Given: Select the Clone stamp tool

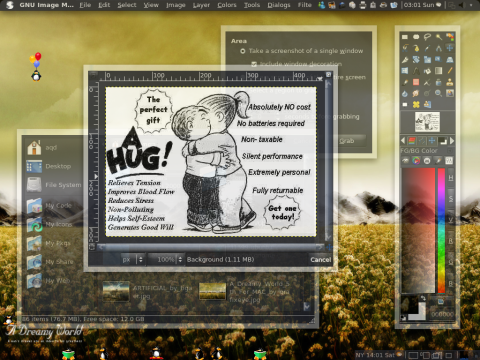Looking at the screenshot, I should pyautogui.click(x=450, y=82).
